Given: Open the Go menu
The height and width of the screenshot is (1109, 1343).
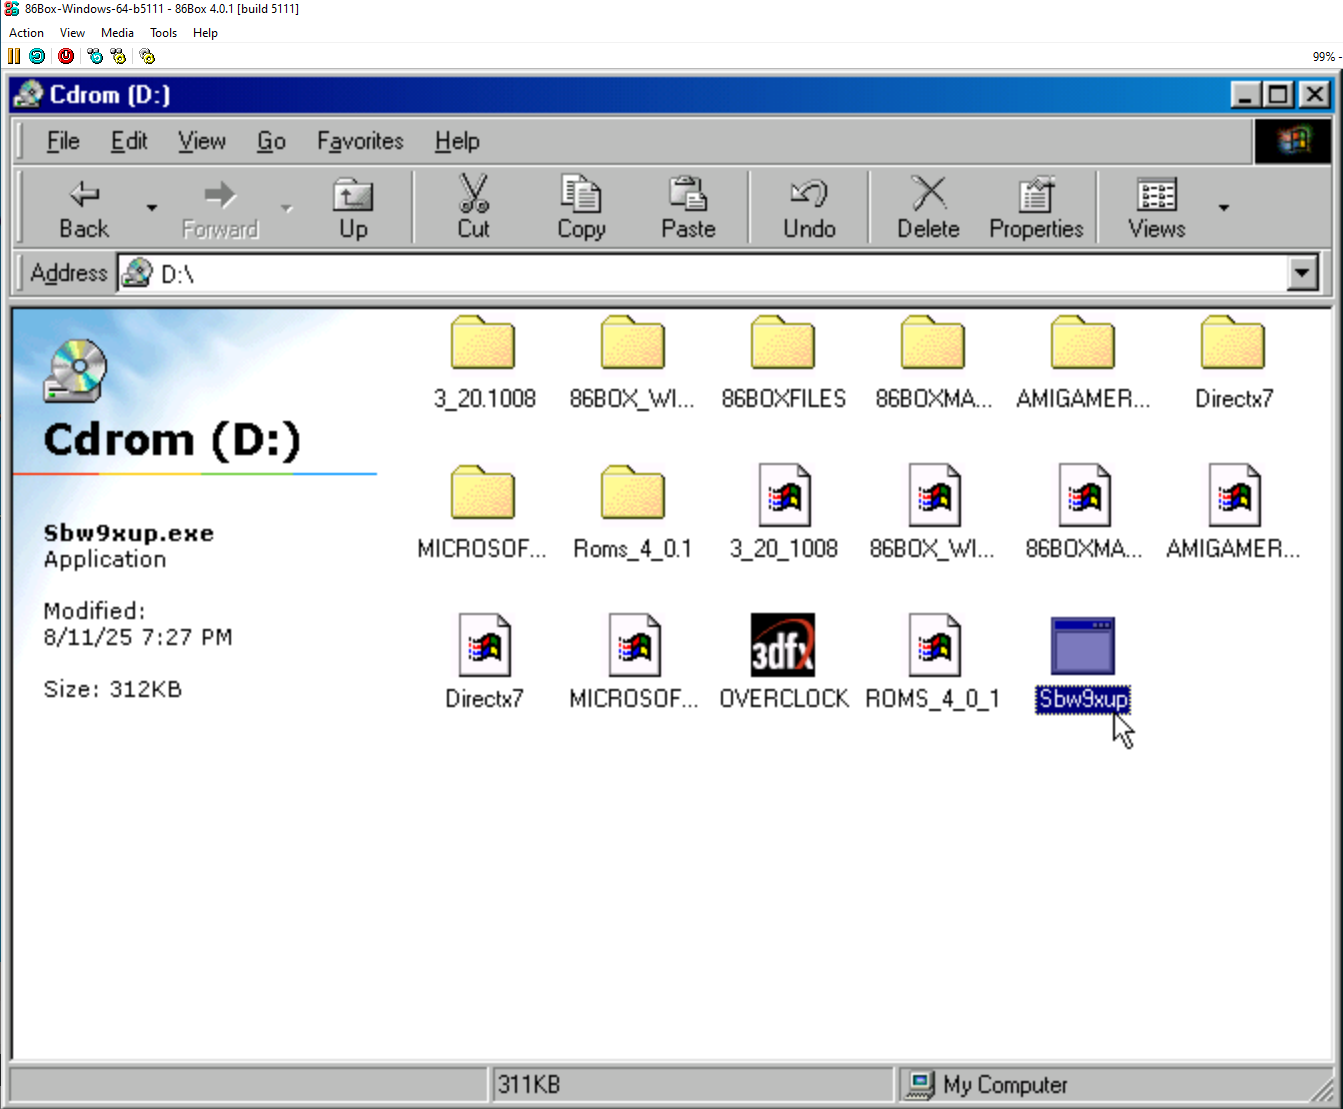Looking at the screenshot, I should click(271, 142).
